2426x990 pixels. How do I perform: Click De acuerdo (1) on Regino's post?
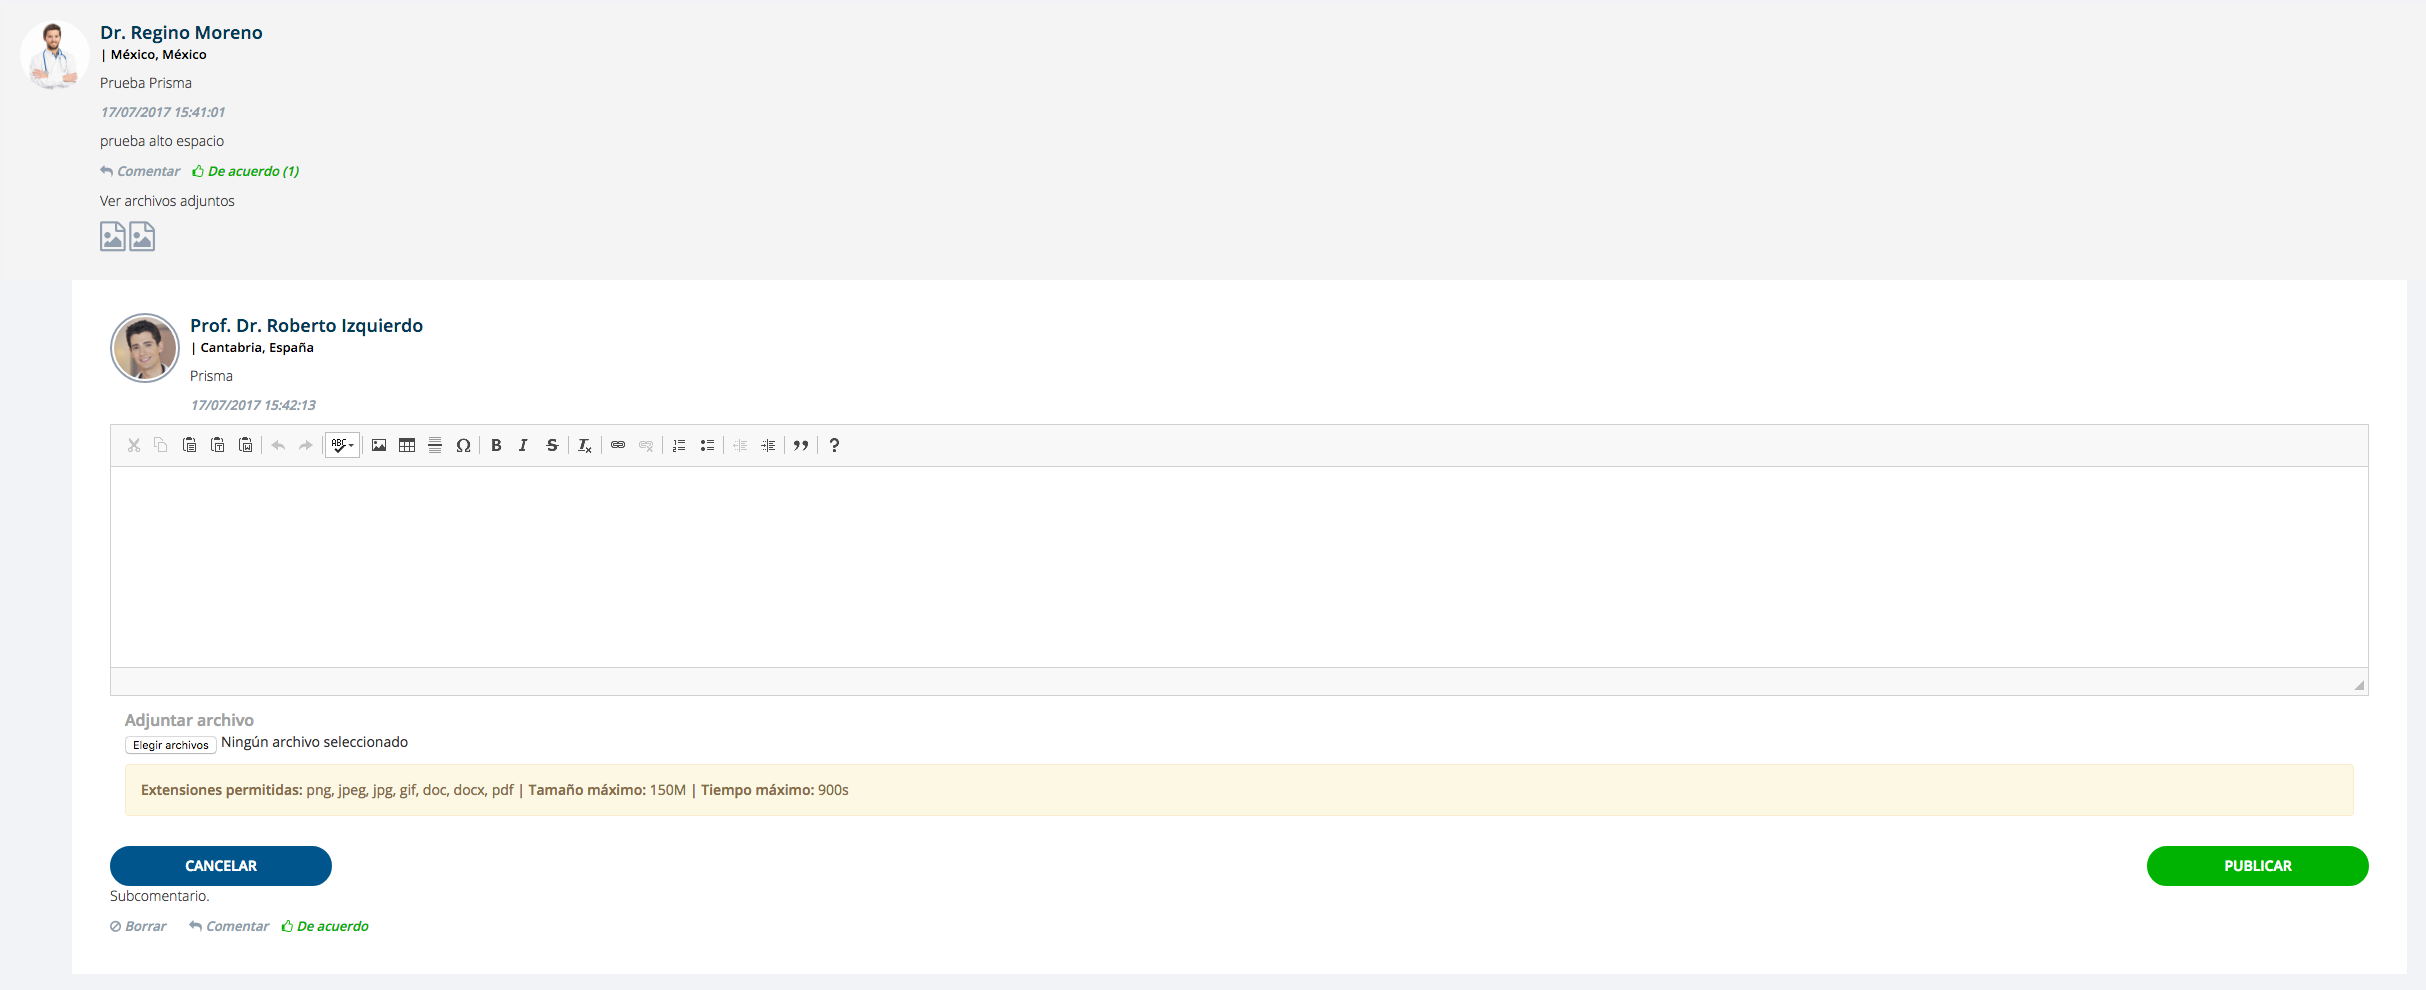(246, 172)
